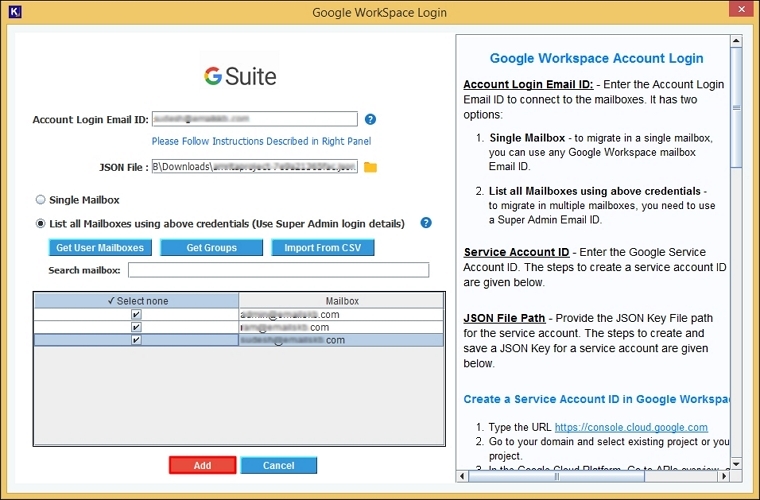Click the Select none column header

click(137, 301)
